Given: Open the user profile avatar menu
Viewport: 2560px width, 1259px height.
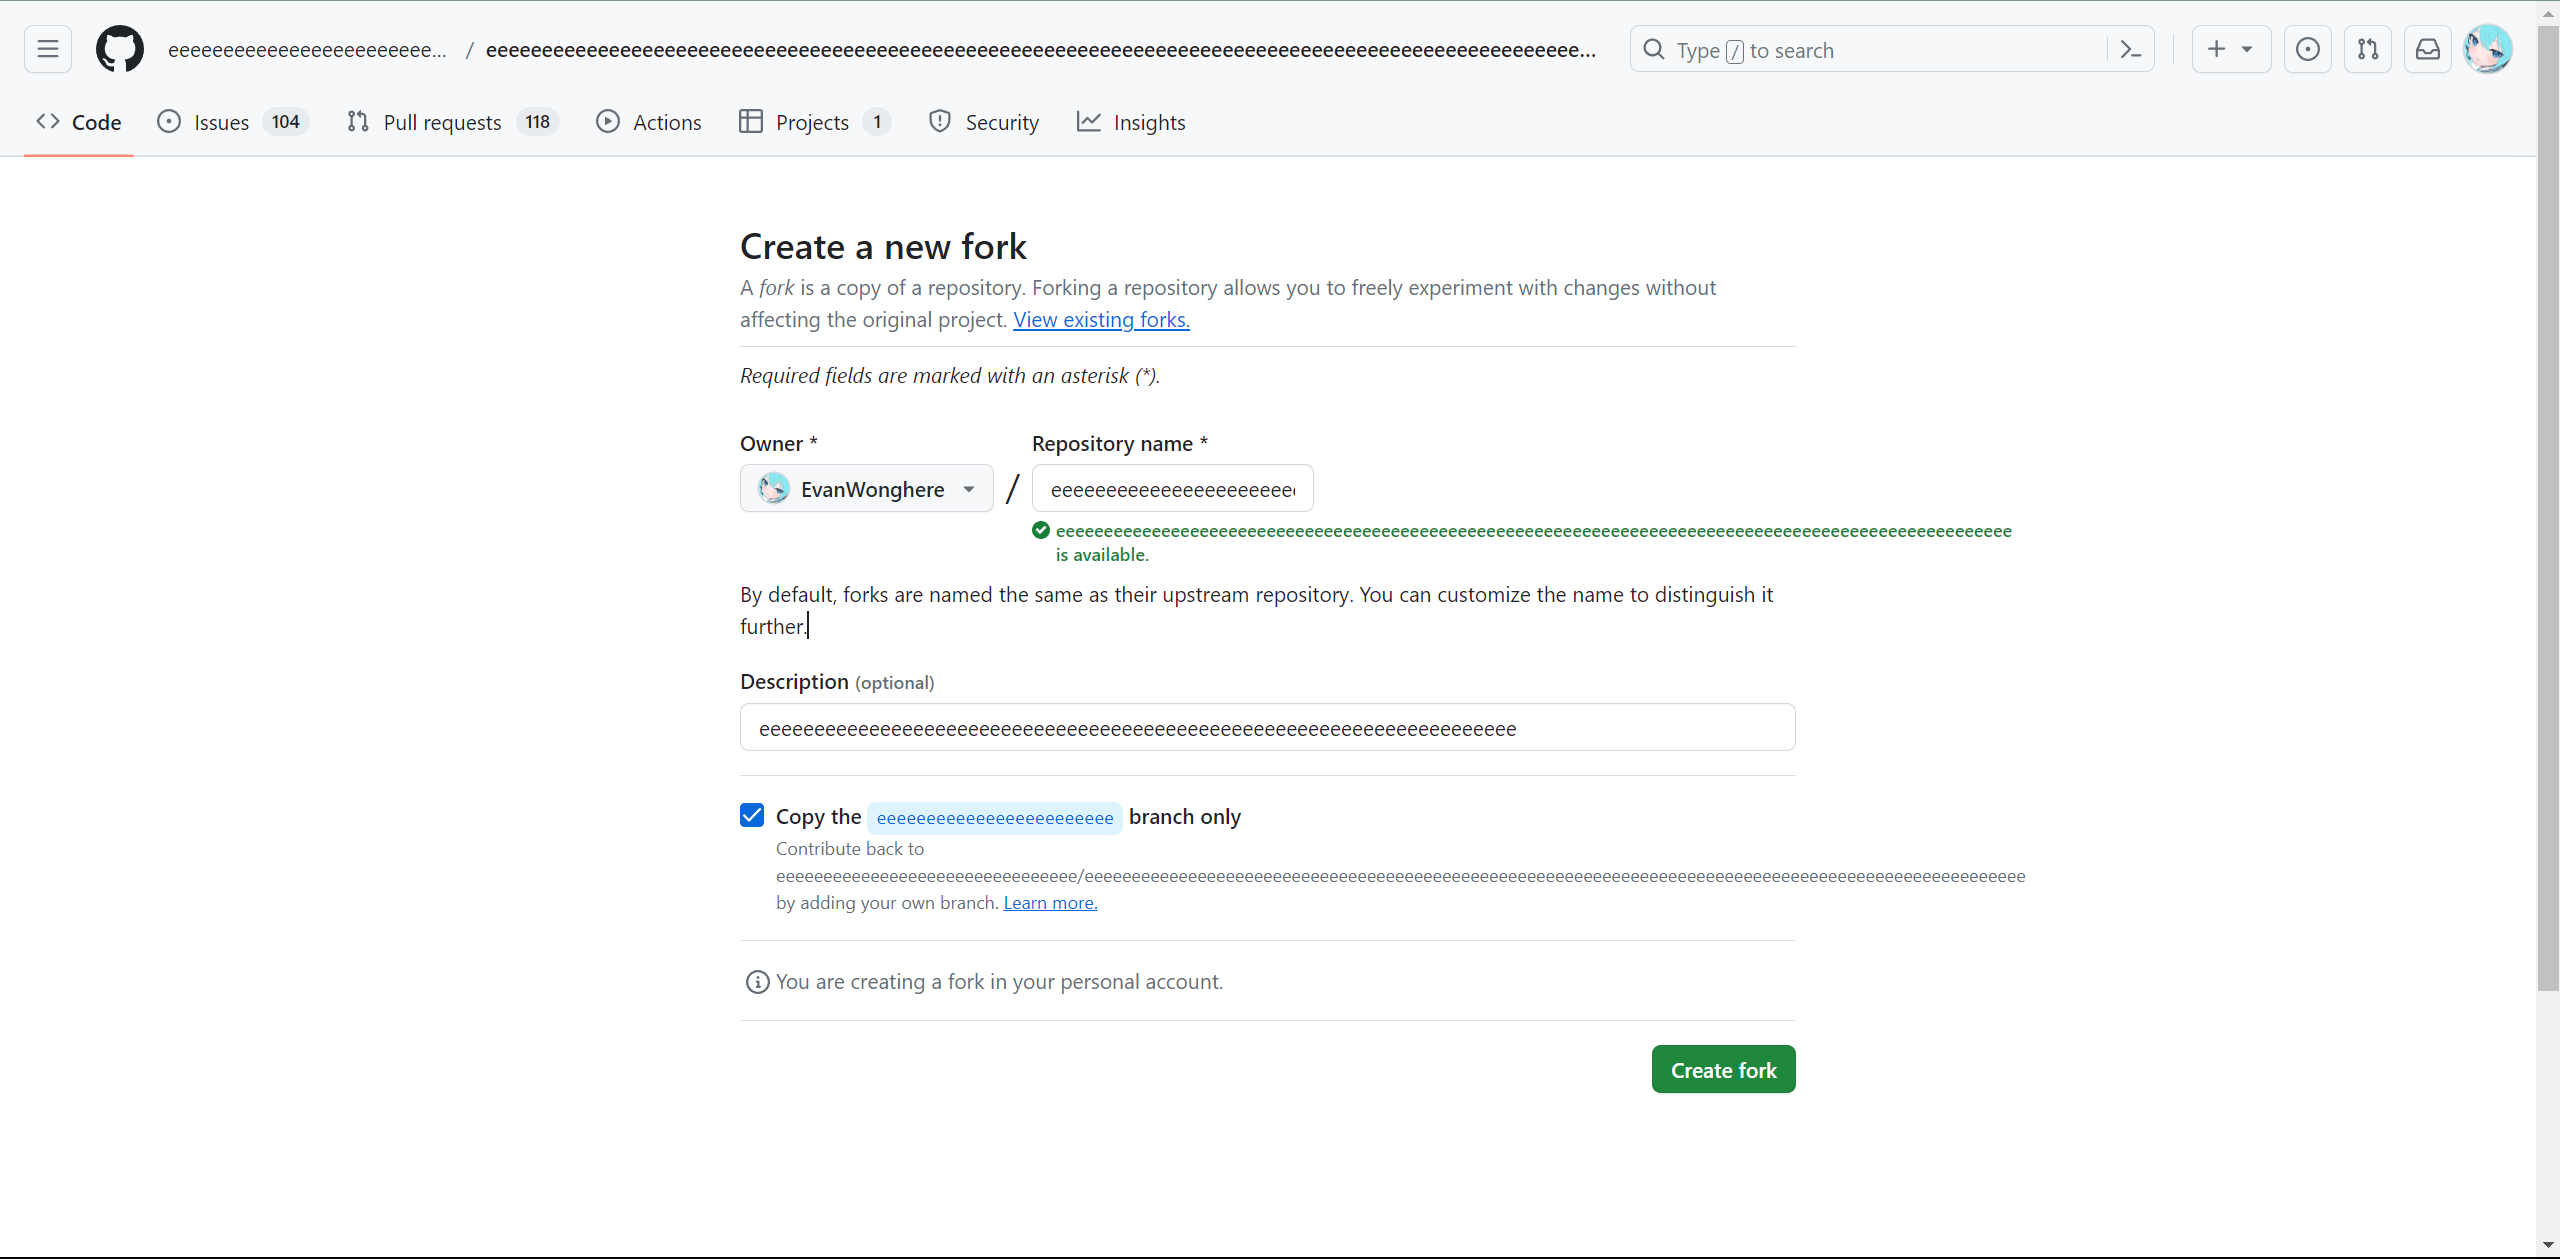Looking at the screenshot, I should coord(2488,49).
